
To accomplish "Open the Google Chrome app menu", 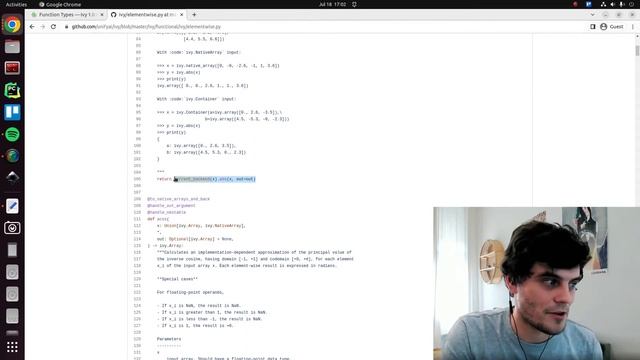I will click(60, 4).
